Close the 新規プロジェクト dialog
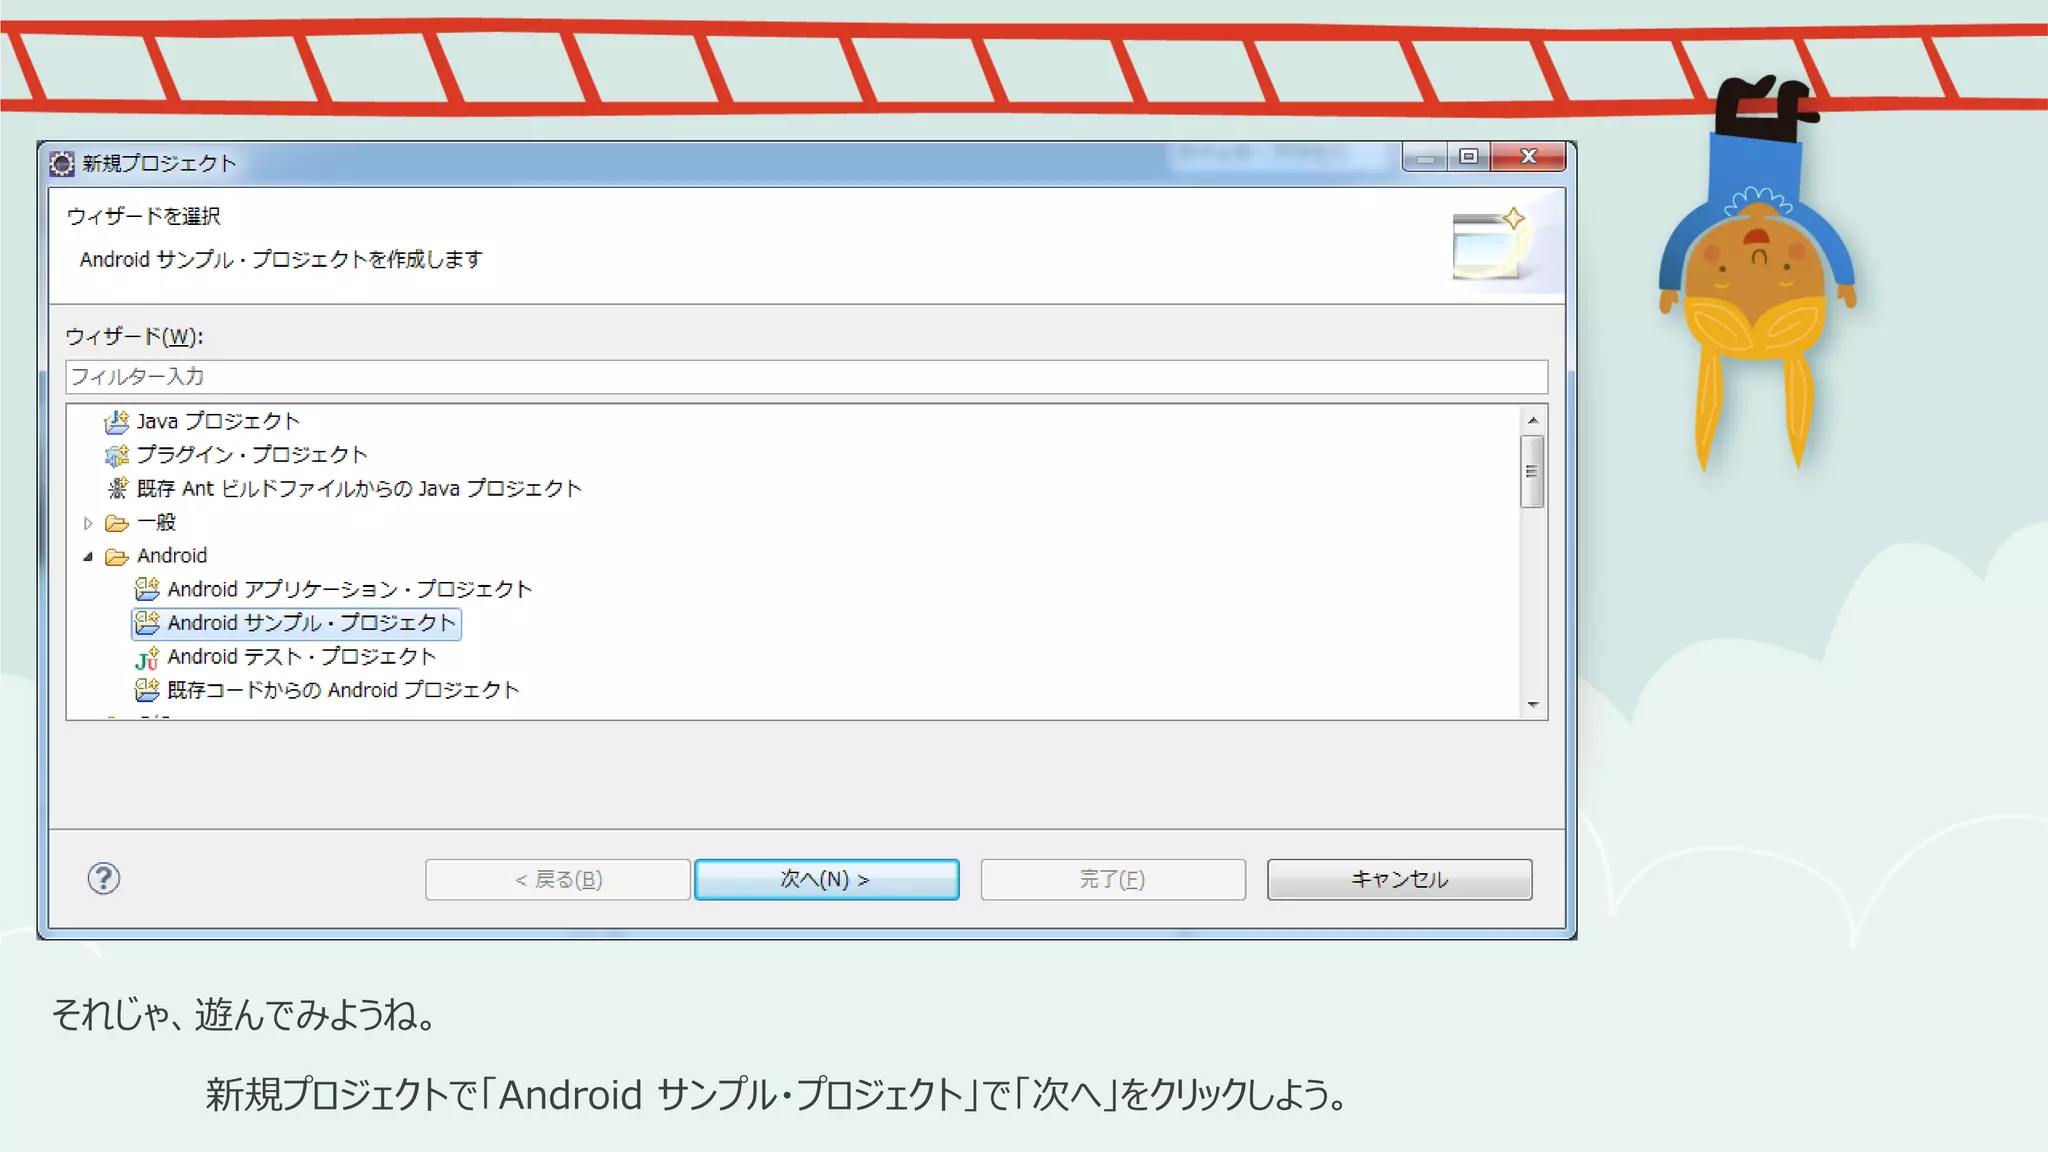 coord(1528,157)
